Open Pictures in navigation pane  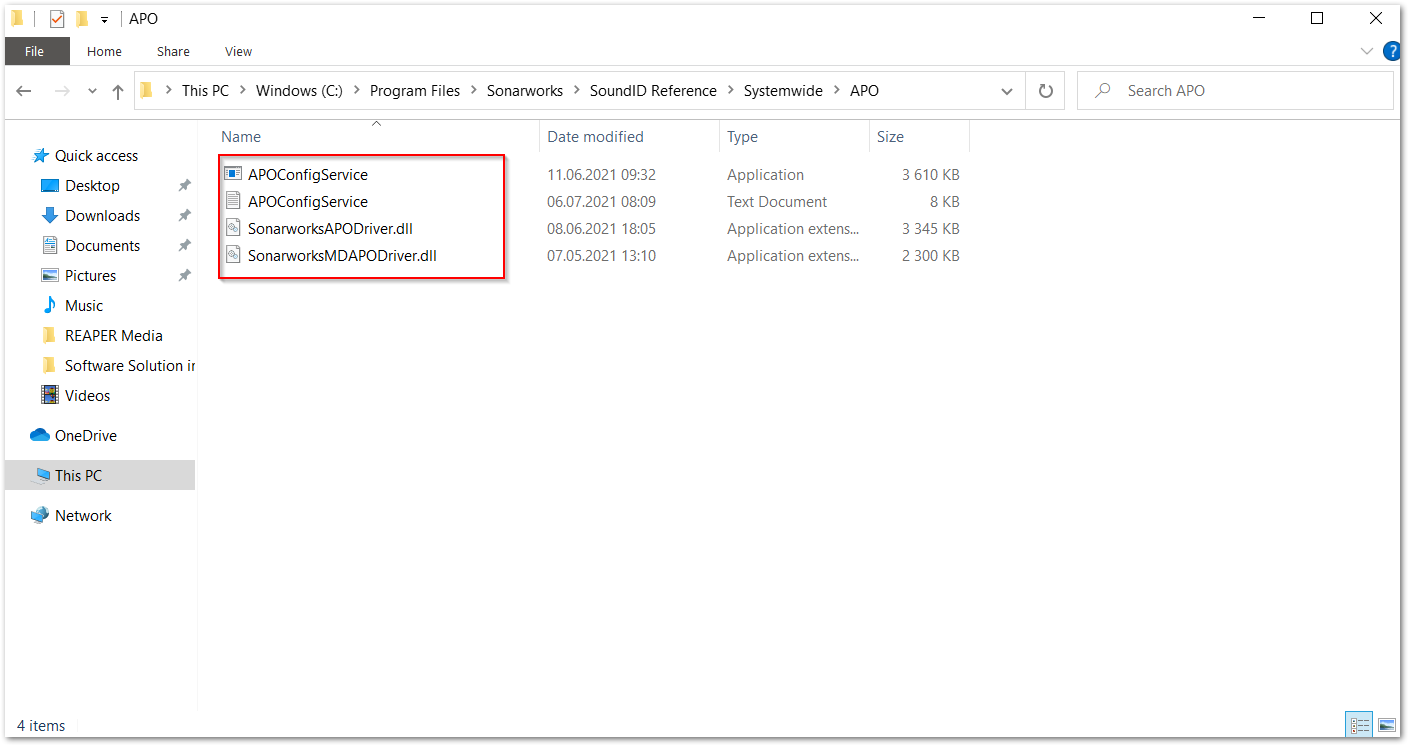pos(90,276)
